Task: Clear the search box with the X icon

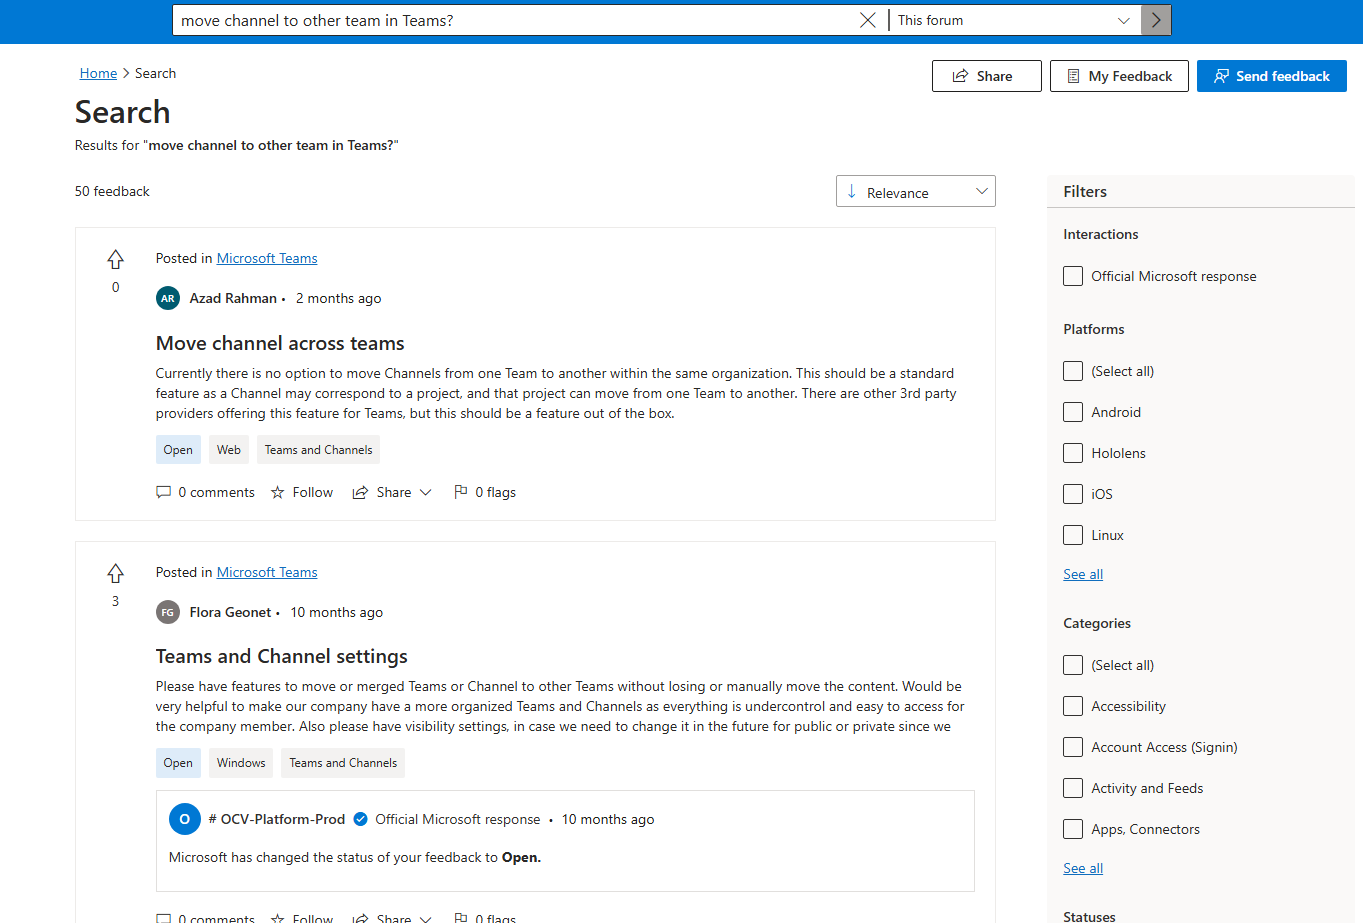Action: (868, 20)
